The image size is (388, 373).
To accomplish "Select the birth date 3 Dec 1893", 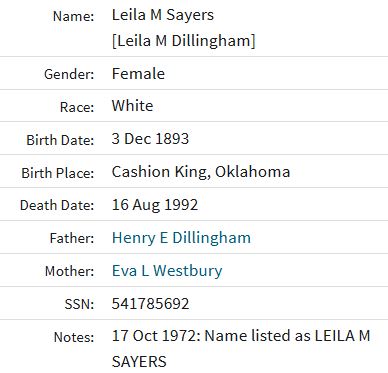I will [150, 139].
